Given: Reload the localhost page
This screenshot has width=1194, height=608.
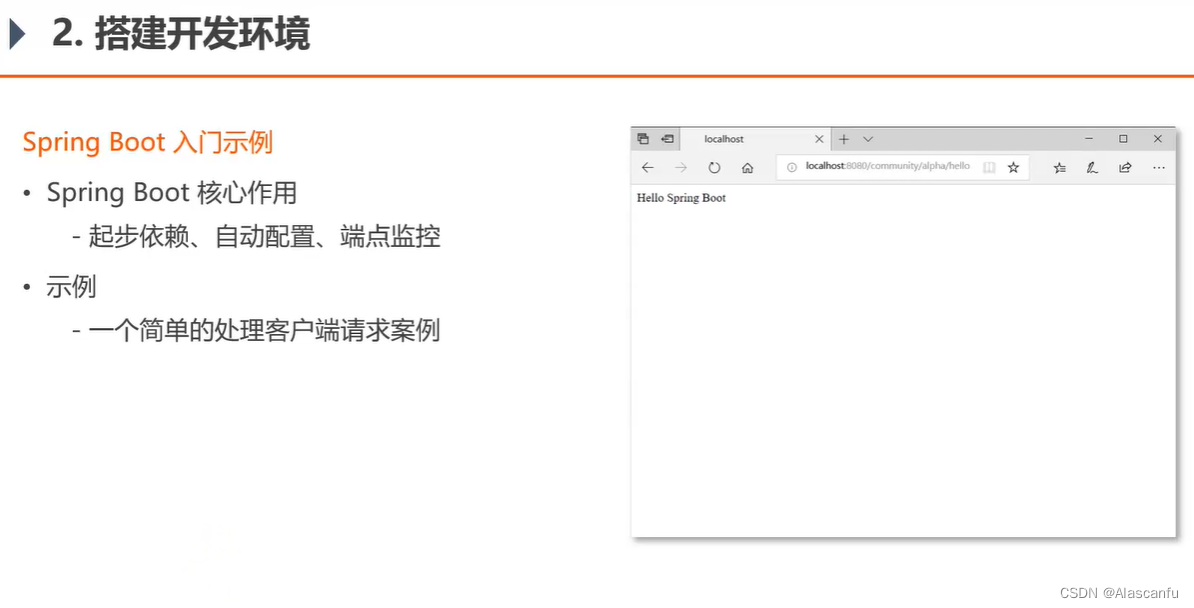Looking at the screenshot, I should tap(714, 168).
